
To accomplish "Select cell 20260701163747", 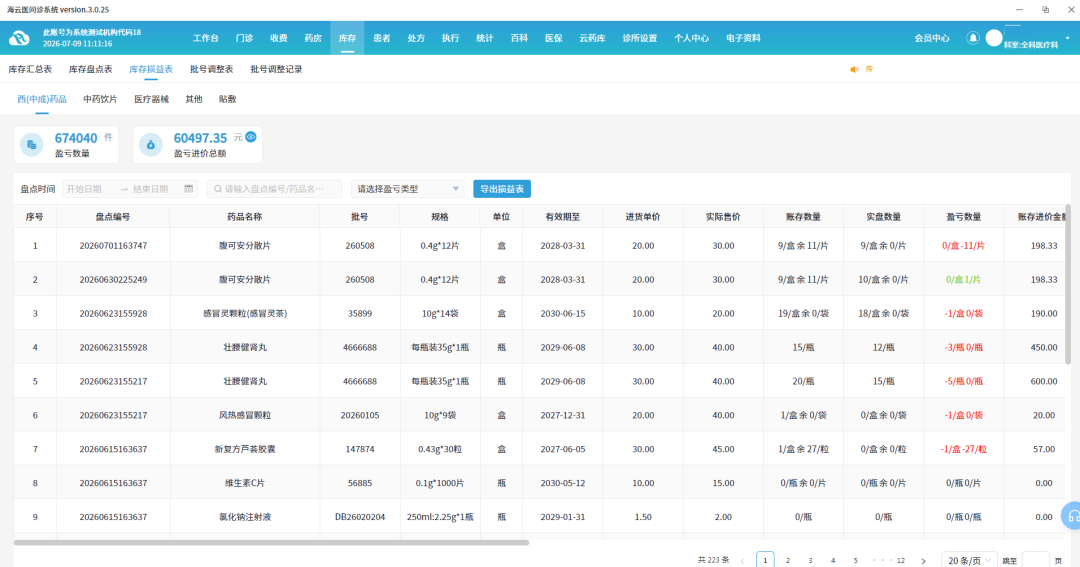I will pos(113,245).
